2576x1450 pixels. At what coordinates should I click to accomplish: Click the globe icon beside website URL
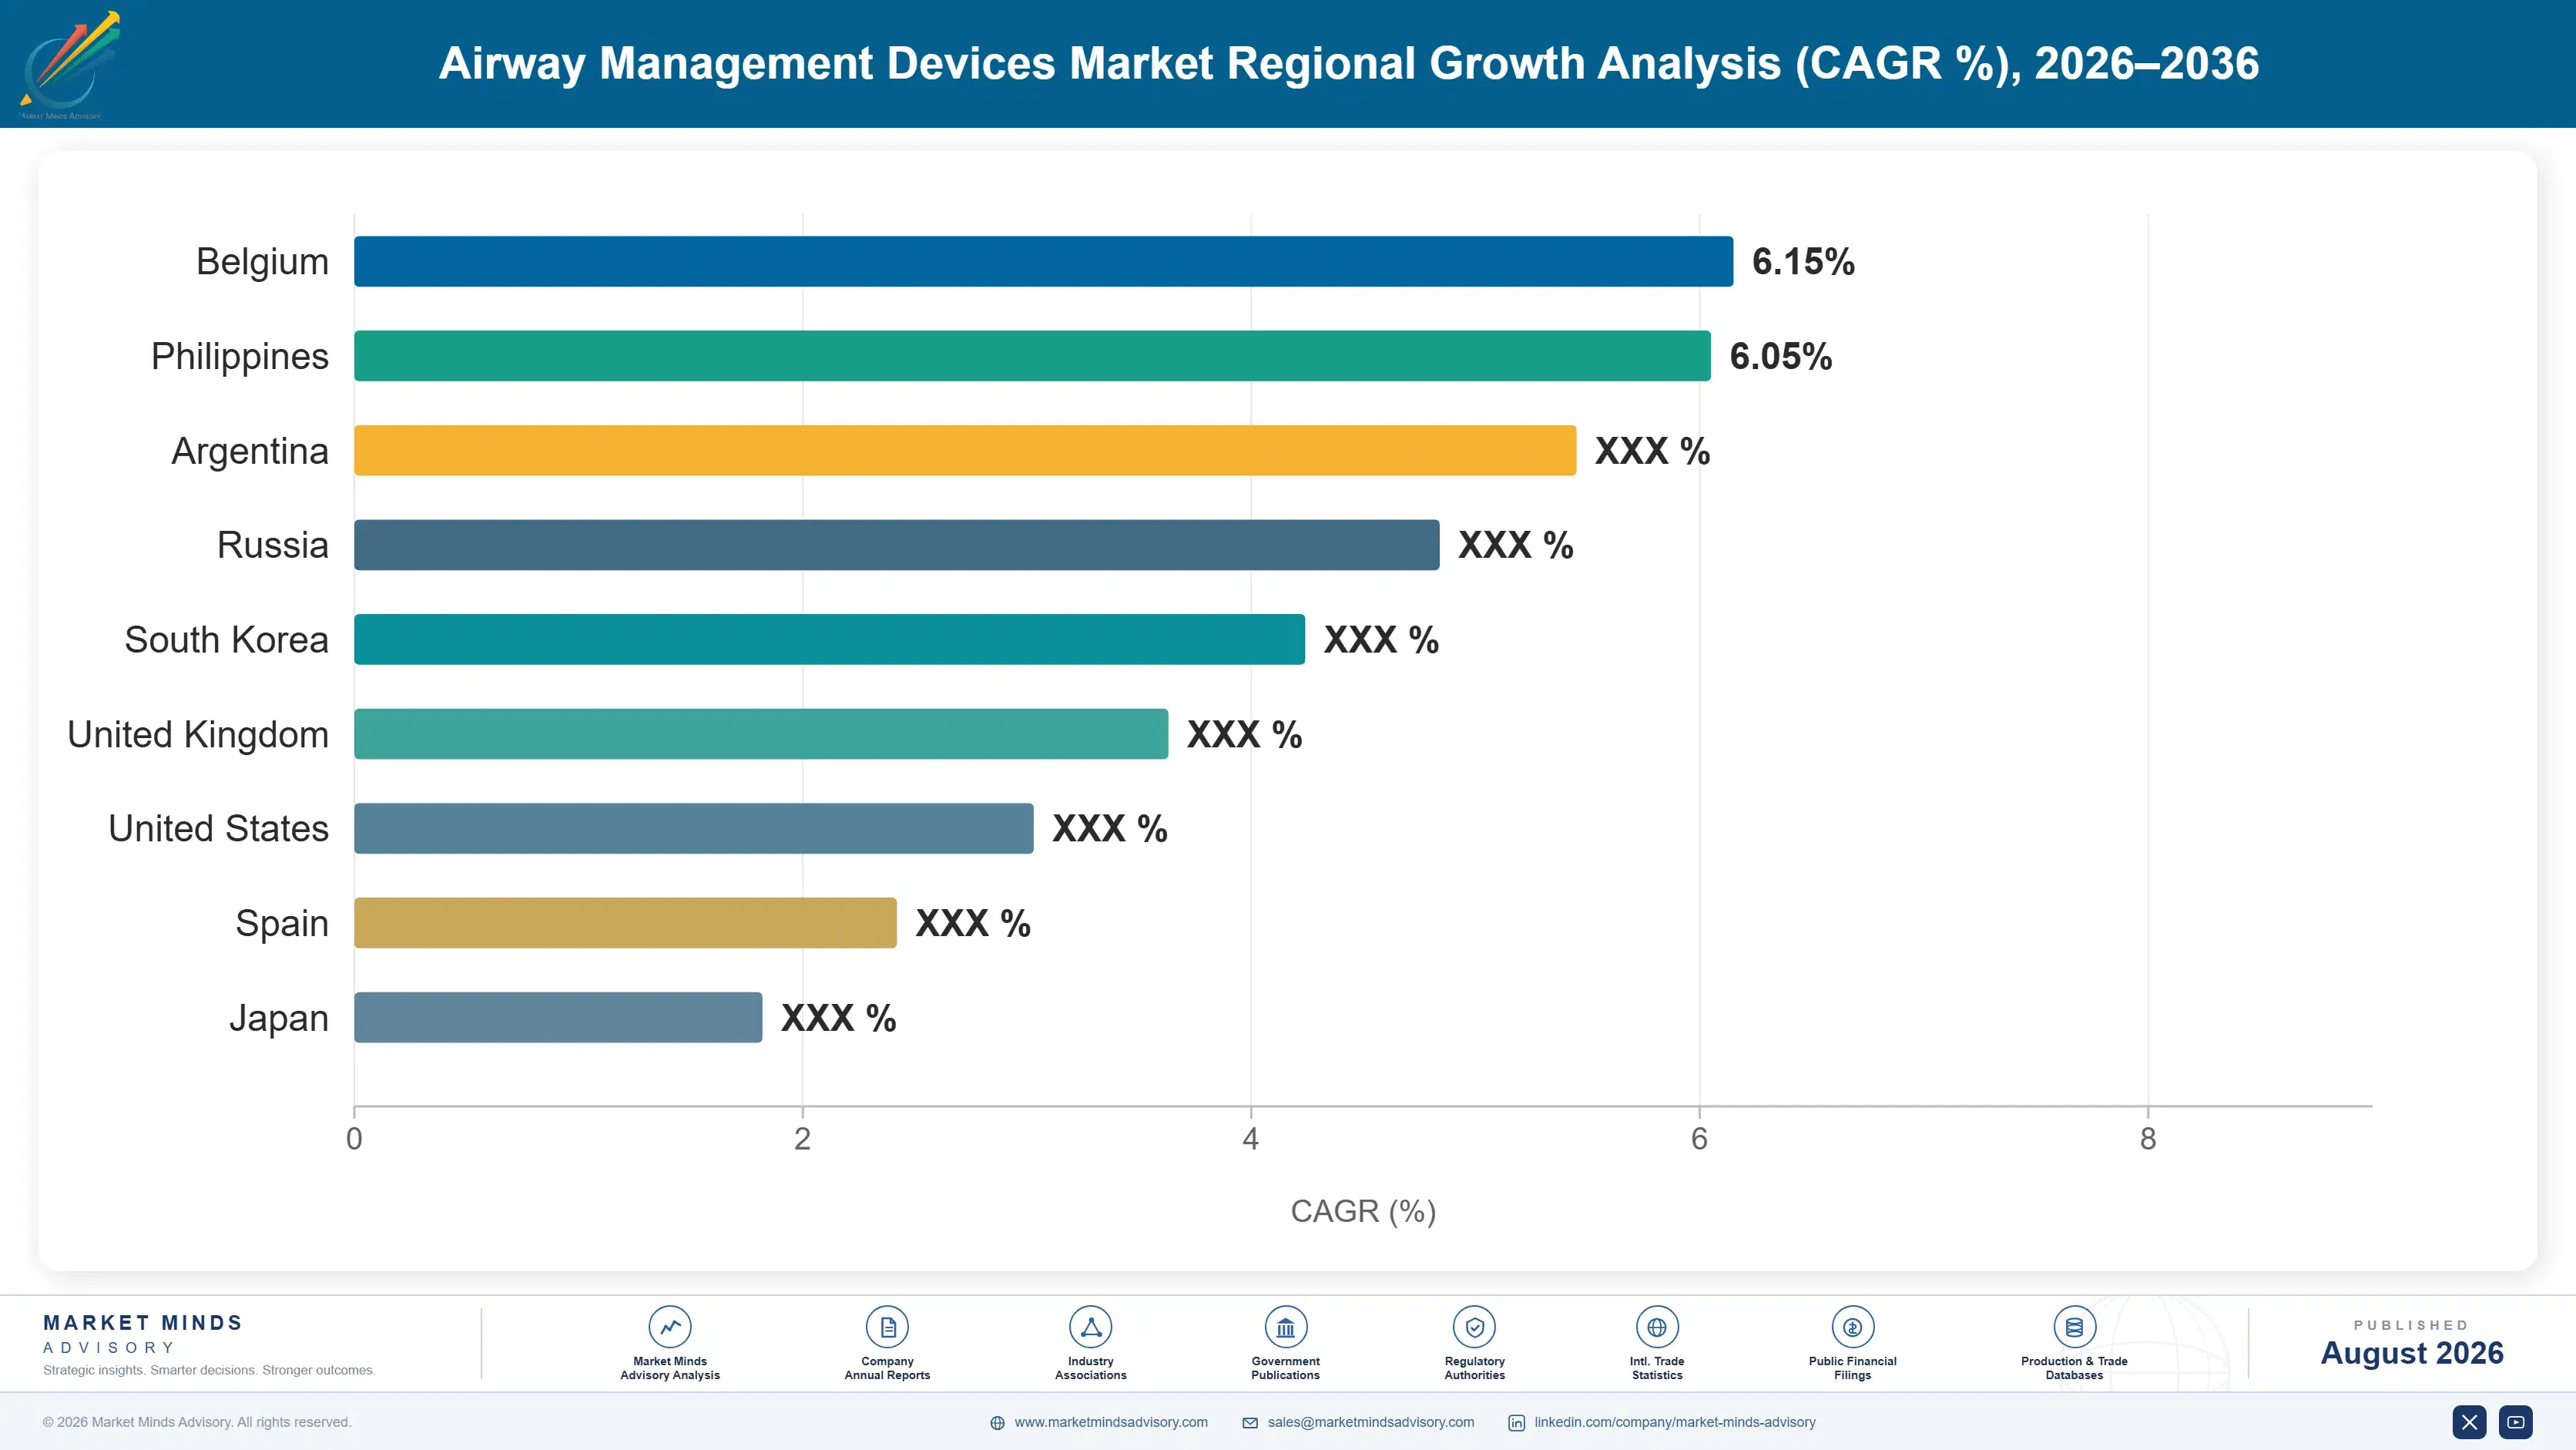[997, 1423]
